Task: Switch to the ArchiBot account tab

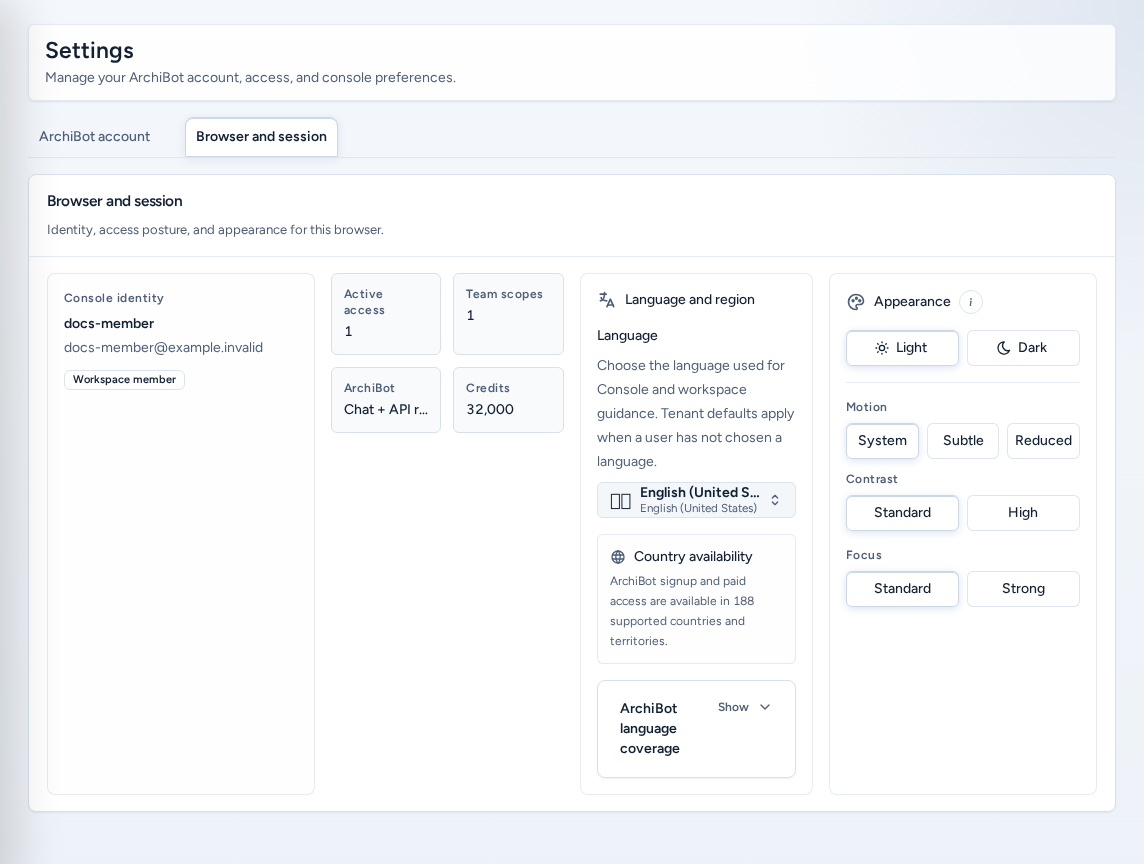Action: click(95, 136)
